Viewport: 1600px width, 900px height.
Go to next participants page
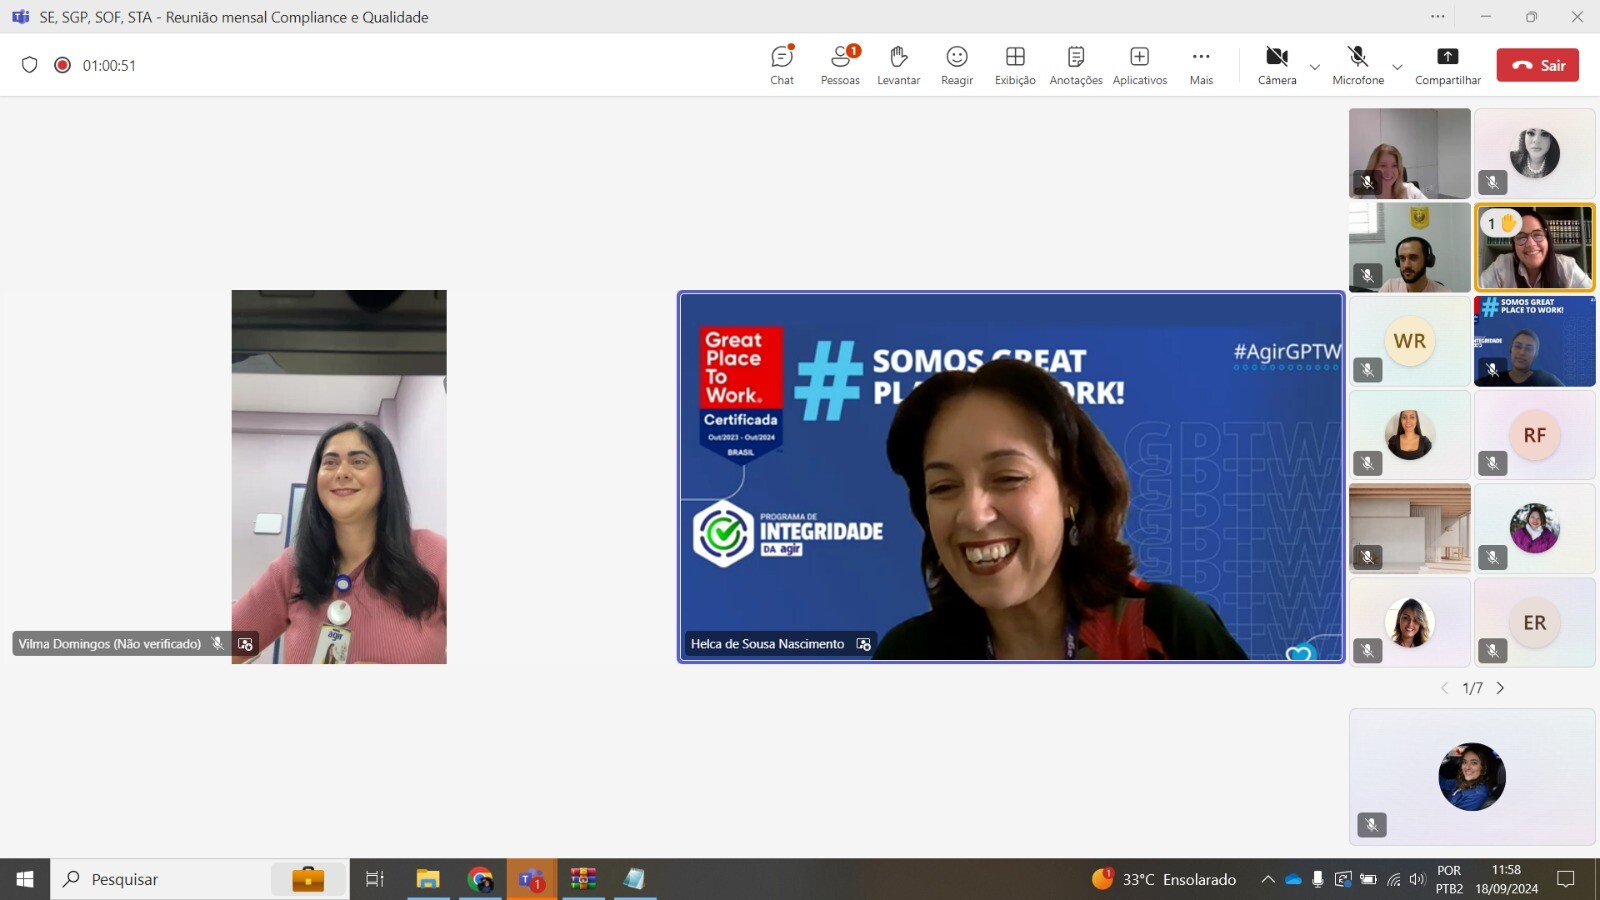(1500, 688)
